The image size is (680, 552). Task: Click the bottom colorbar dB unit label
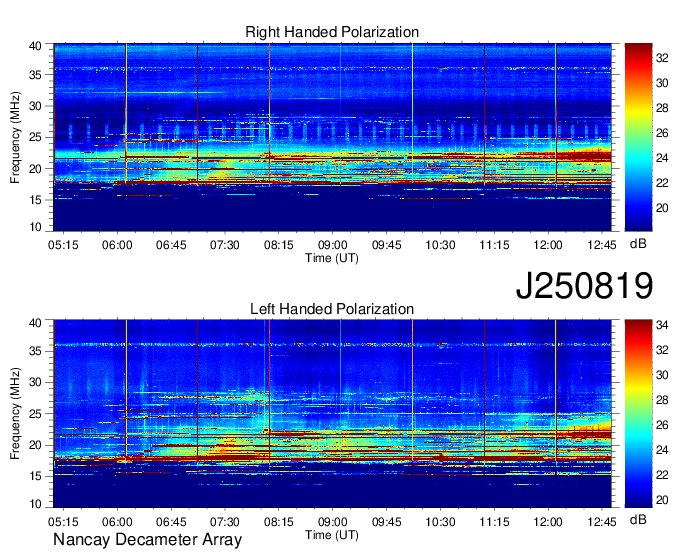[638, 519]
